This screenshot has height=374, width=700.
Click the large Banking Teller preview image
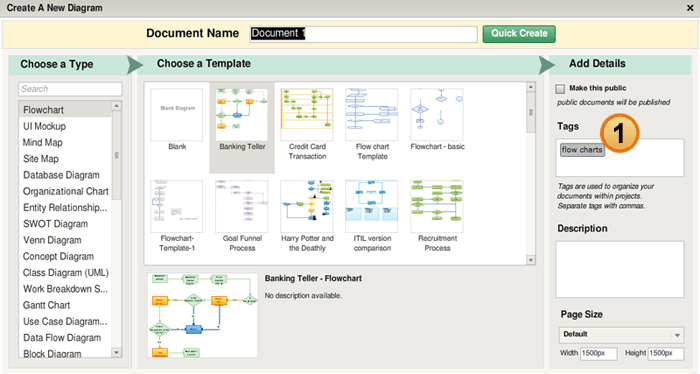pyautogui.click(x=203, y=316)
